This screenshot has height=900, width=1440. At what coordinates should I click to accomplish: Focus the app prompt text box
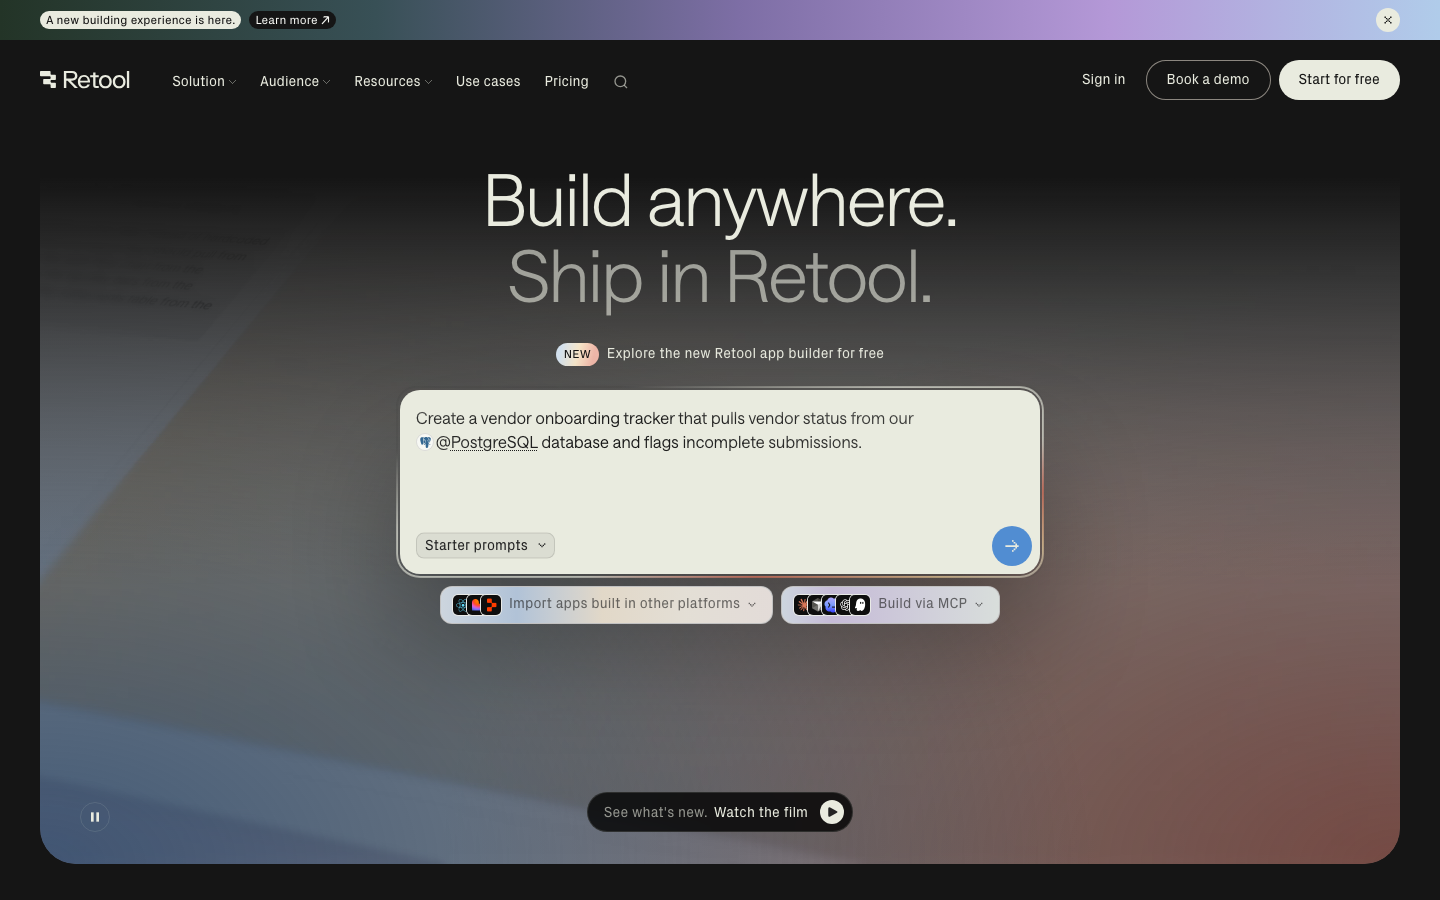click(720, 482)
